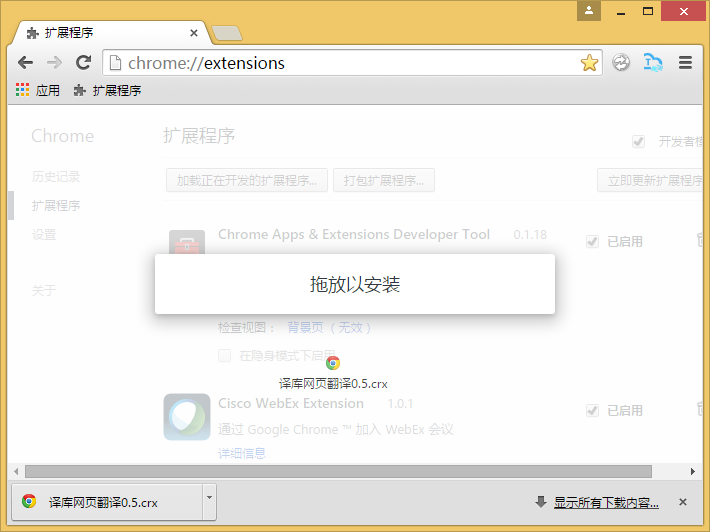The image size is (710, 532).
Task: Click the user profile icon in title bar
Action: tap(589, 11)
